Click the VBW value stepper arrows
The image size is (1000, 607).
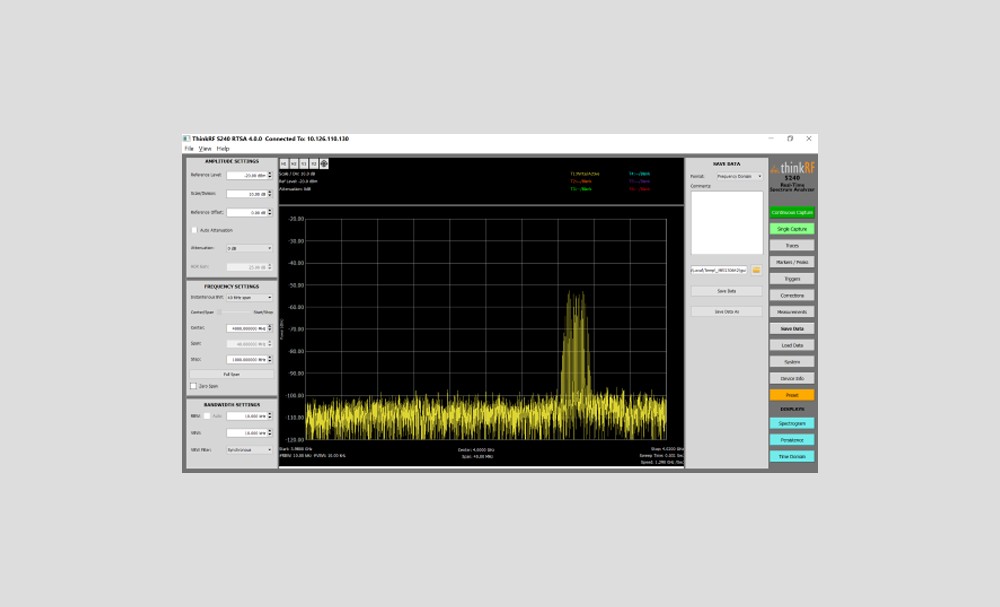click(269, 433)
